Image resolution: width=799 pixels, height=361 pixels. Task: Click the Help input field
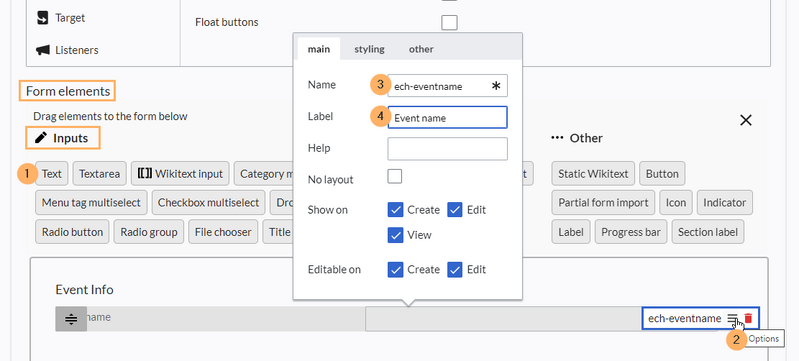[x=447, y=149]
